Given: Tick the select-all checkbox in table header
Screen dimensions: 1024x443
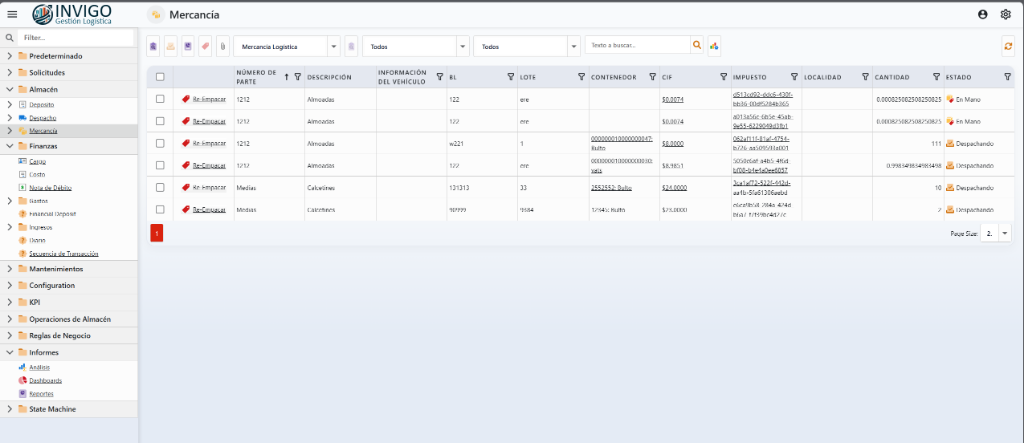Looking at the screenshot, I should (x=160, y=77).
